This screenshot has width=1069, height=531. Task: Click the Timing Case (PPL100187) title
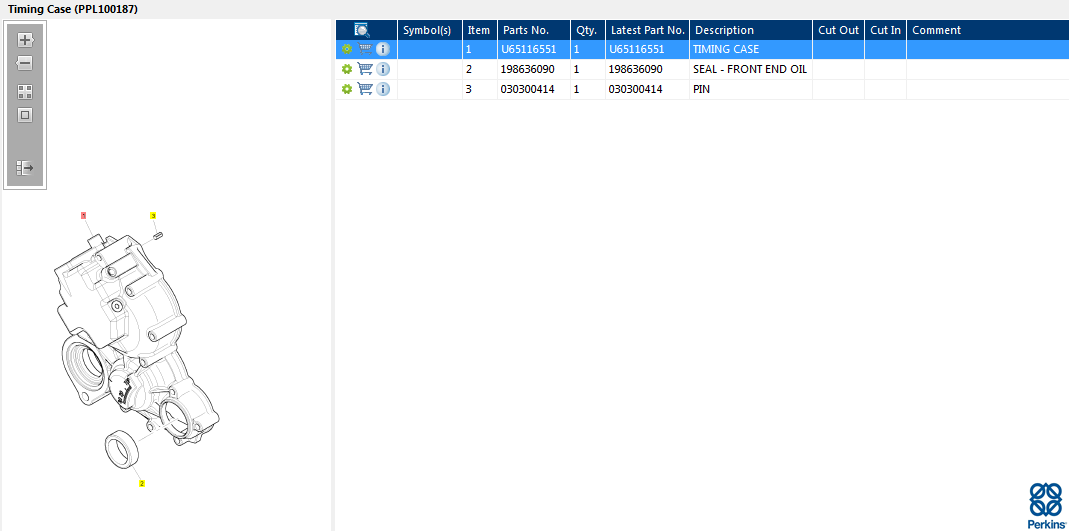(73, 10)
